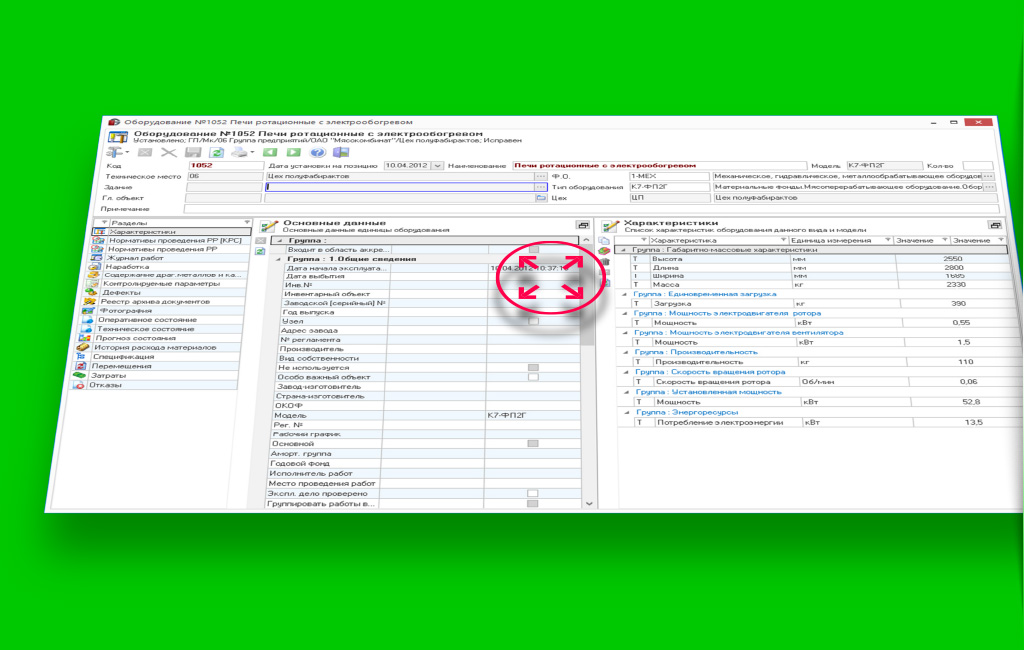Open Перемещения section

(121, 366)
